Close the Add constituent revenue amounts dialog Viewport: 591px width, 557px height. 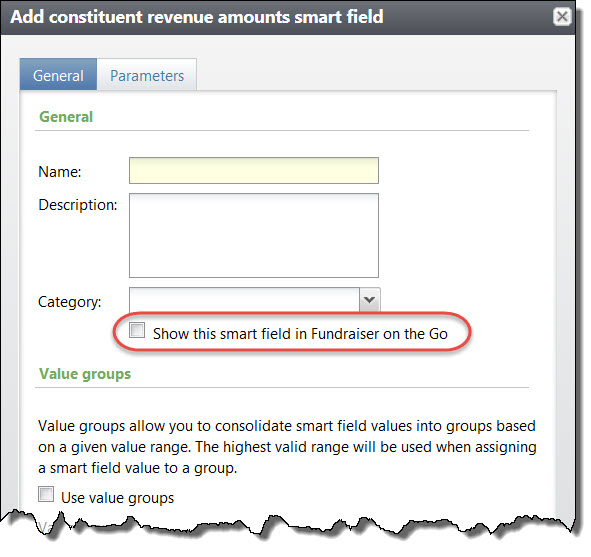562,17
